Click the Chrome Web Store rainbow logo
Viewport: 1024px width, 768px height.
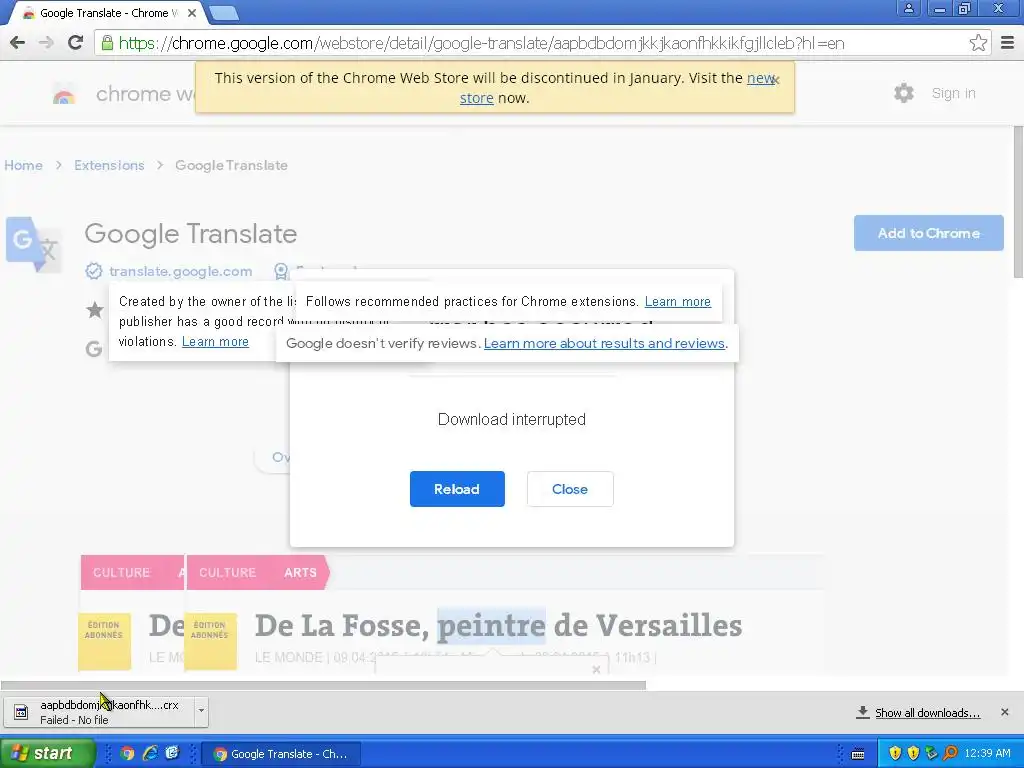[64, 95]
